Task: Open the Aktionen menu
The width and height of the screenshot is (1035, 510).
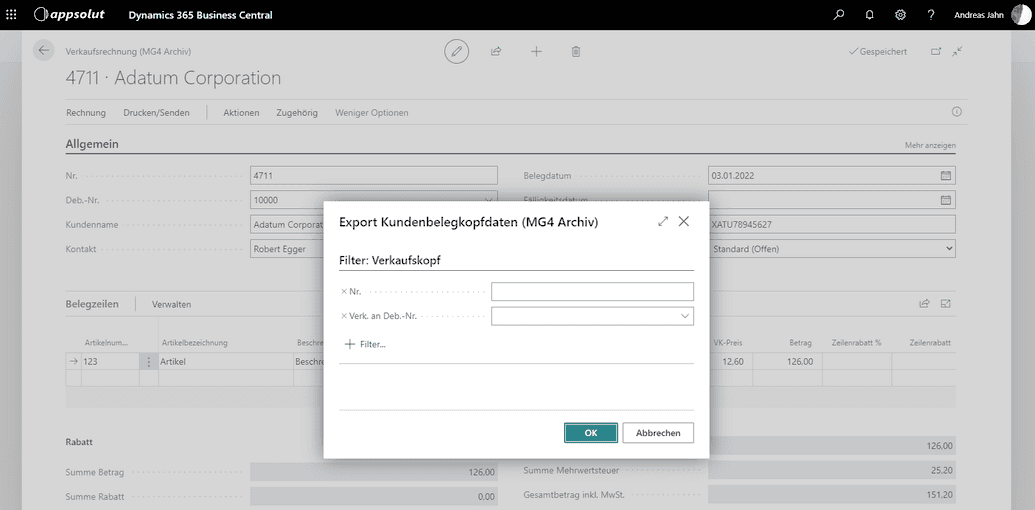Action: pyautogui.click(x=241, y=113)
